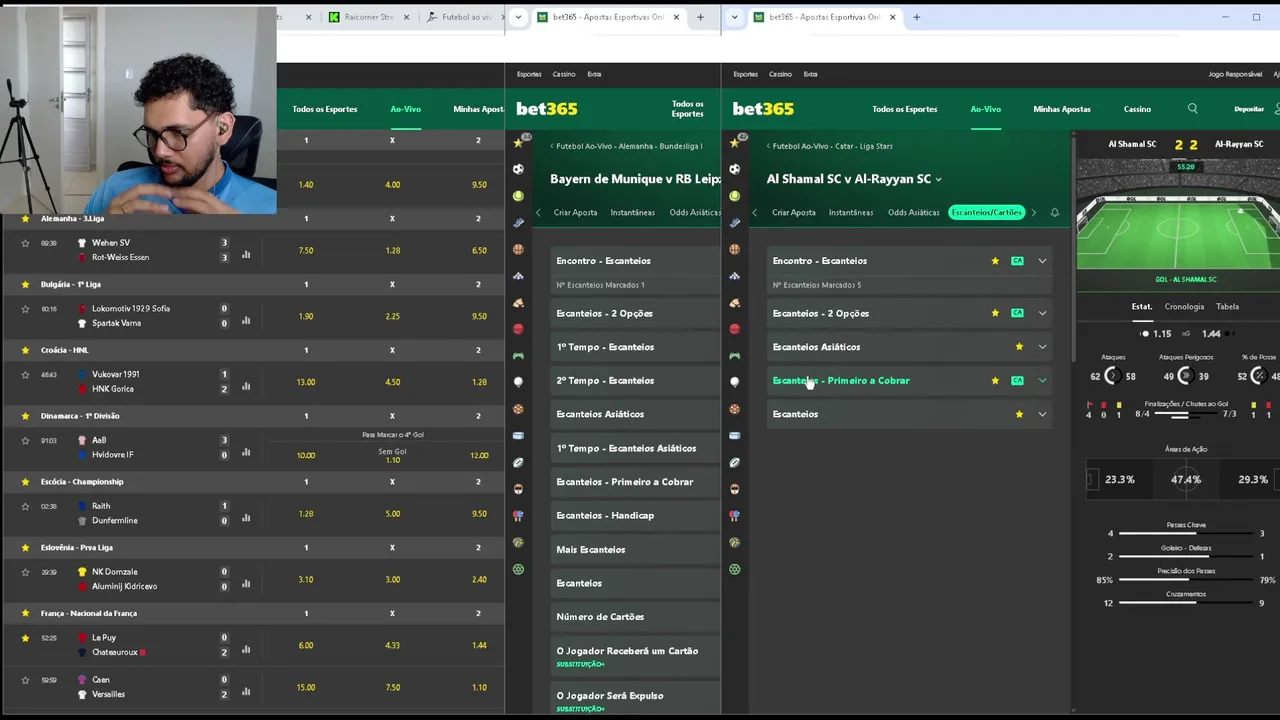Toggle favorite star for Vukovar 1991 match

tap(25, 375)
